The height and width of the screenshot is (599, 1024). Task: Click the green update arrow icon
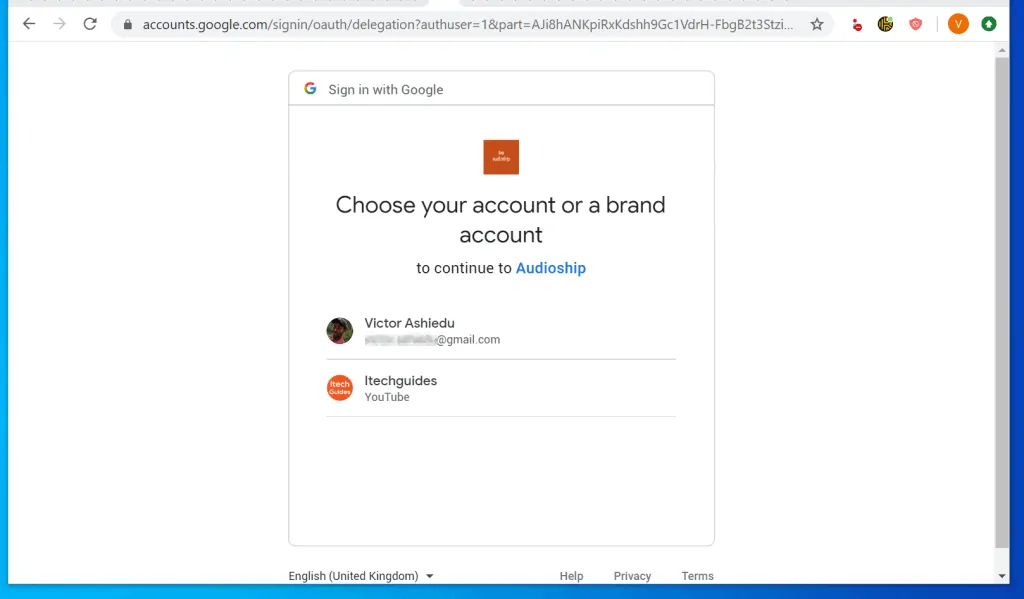pos(989,24)
